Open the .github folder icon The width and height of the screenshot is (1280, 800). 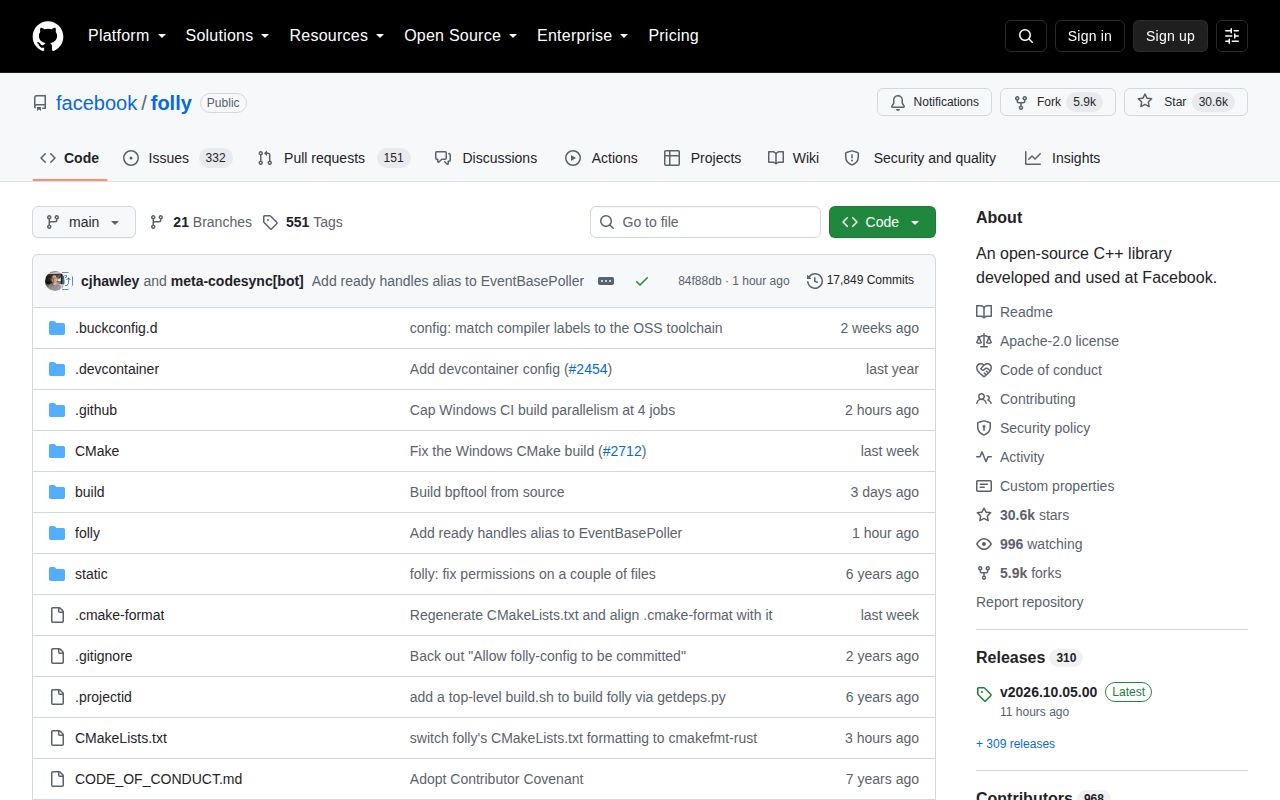point(57,410)
